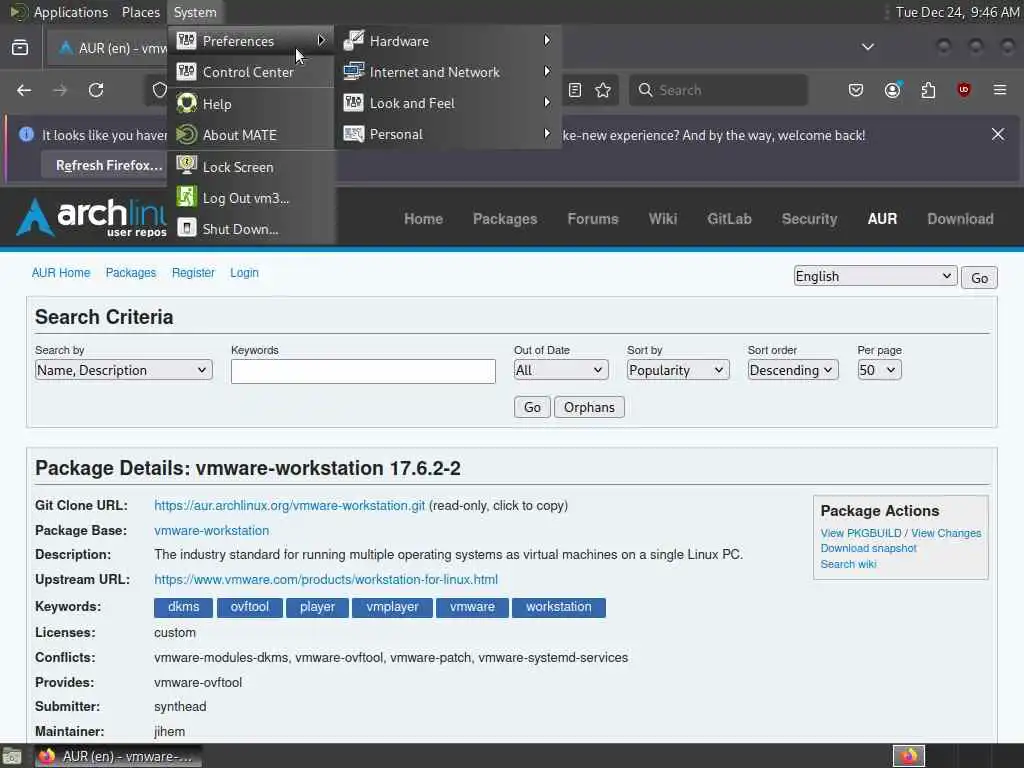Open the uBlock Origin extension icon
Screen dimensions: 1024x768
pos(964,90)
